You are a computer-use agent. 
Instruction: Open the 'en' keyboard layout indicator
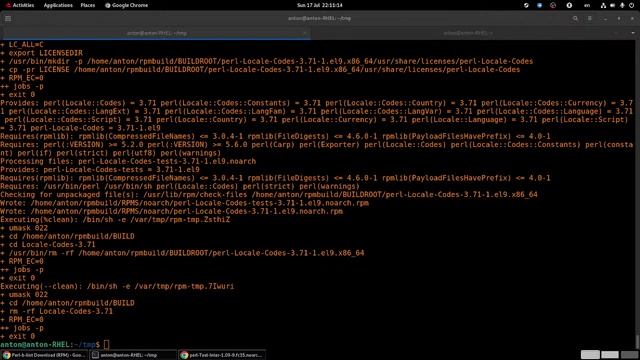point(587,5)
